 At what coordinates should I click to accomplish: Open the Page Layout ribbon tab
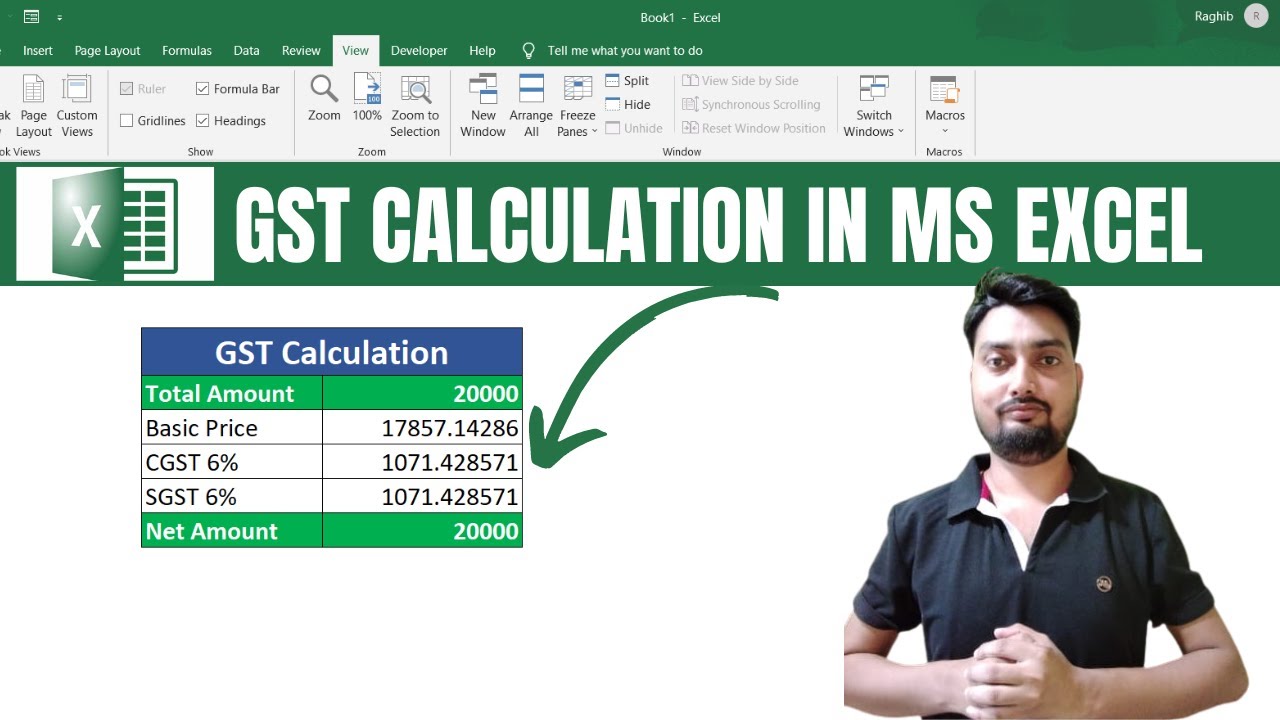[x=107, y=50]
